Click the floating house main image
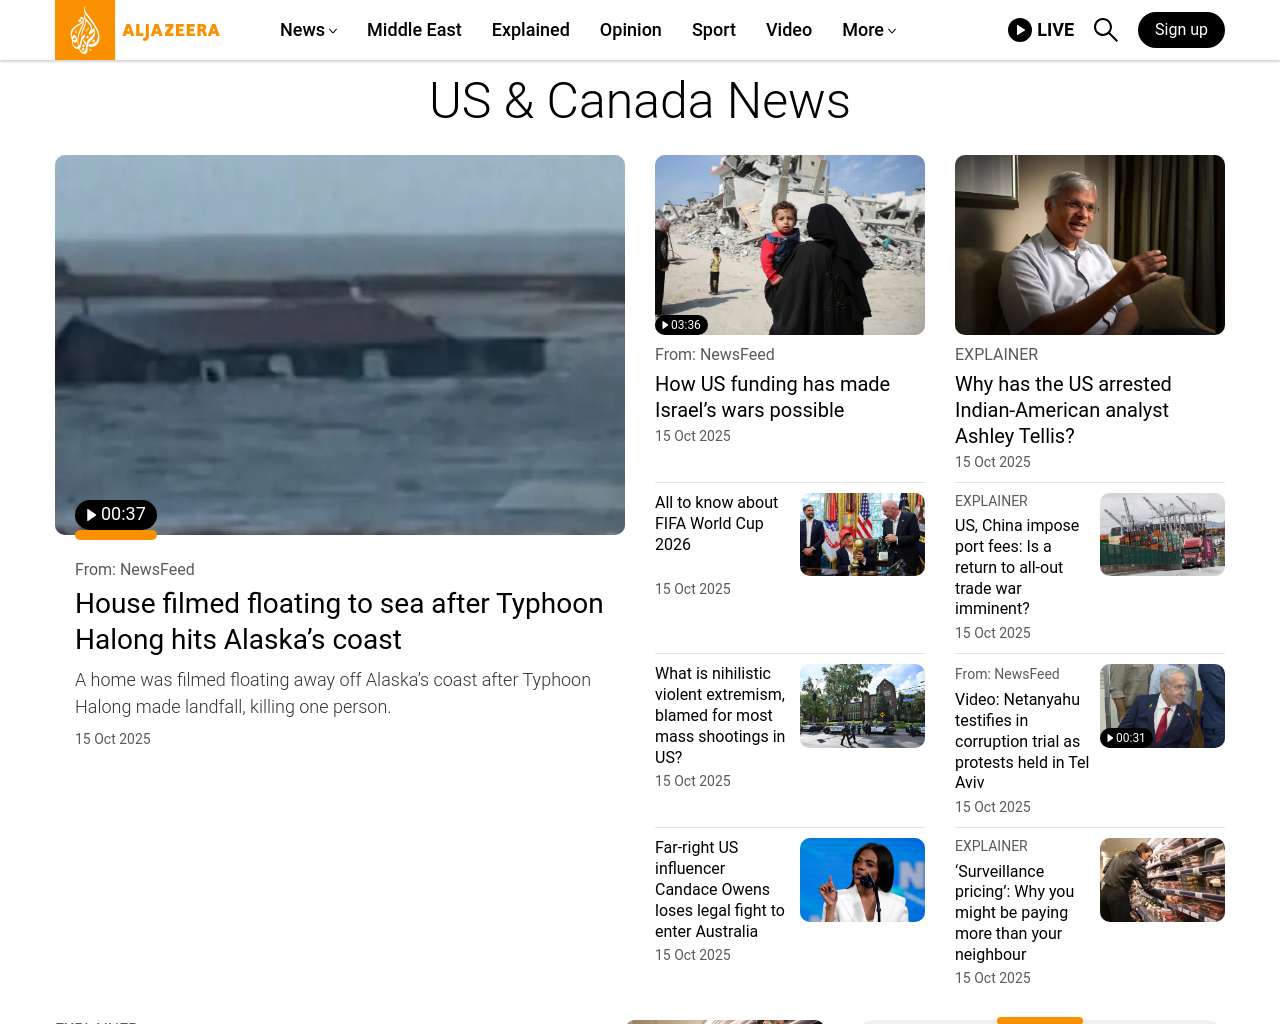 tap(340, 345)
